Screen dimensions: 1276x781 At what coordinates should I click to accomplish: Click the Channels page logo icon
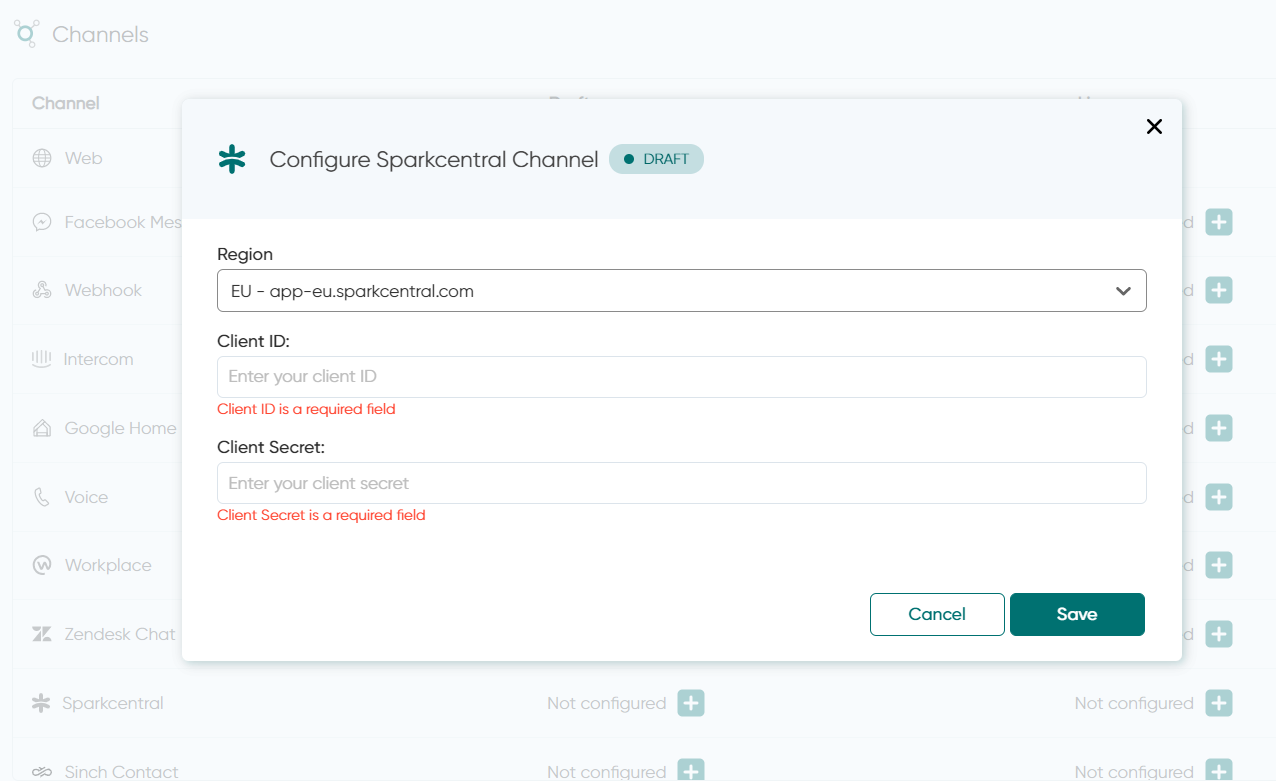pyautogui.click(x=26, y=33)
